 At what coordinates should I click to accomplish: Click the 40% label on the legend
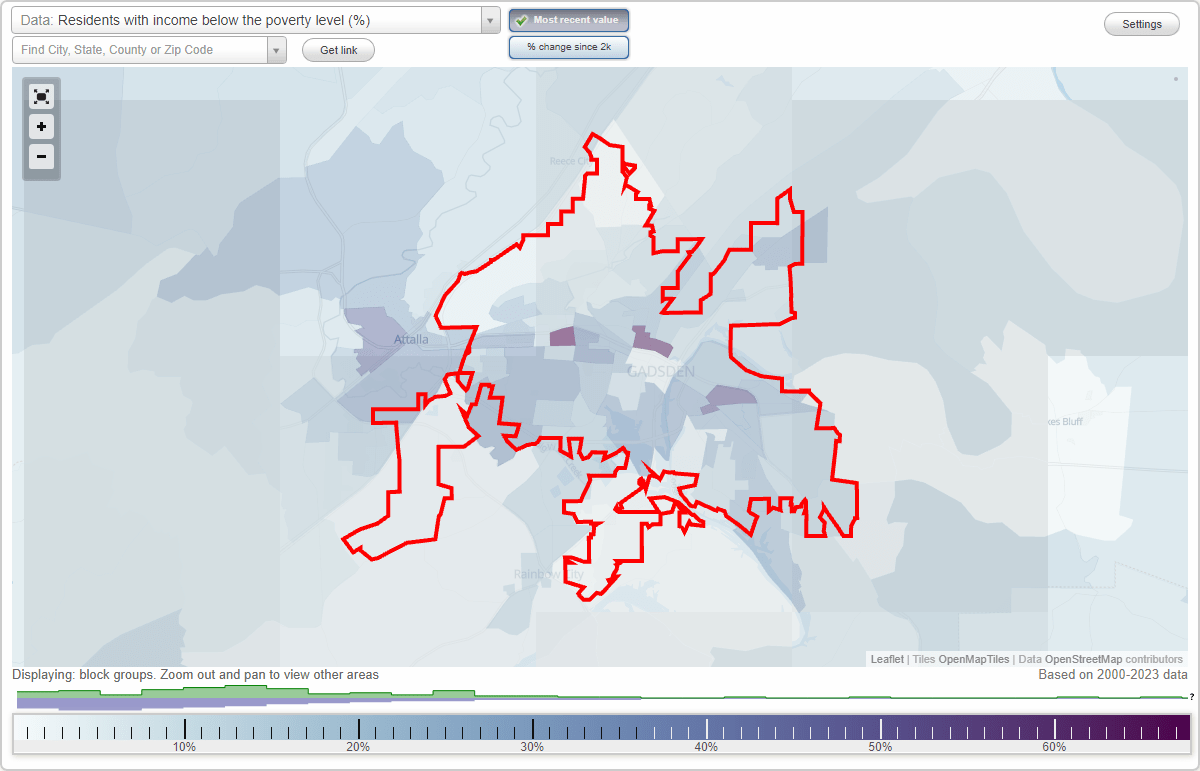point(706,747)
